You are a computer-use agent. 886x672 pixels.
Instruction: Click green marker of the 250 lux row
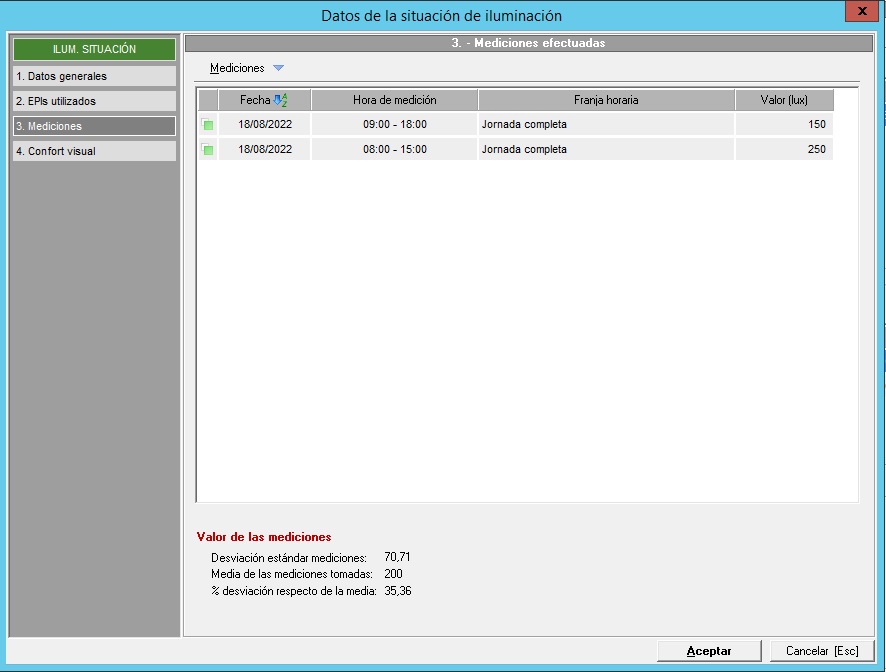208,150
